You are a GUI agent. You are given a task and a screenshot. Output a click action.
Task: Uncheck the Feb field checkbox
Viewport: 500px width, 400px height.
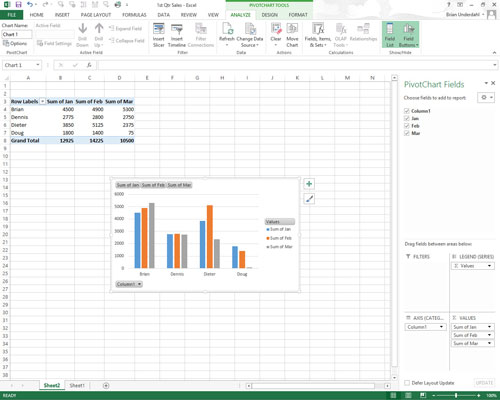407,126
